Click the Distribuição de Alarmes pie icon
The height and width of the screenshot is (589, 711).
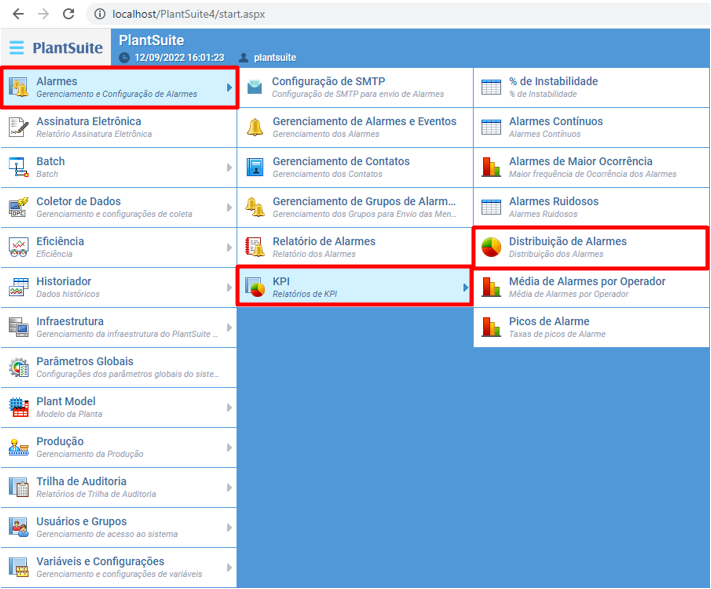click(x=491, y=247)
